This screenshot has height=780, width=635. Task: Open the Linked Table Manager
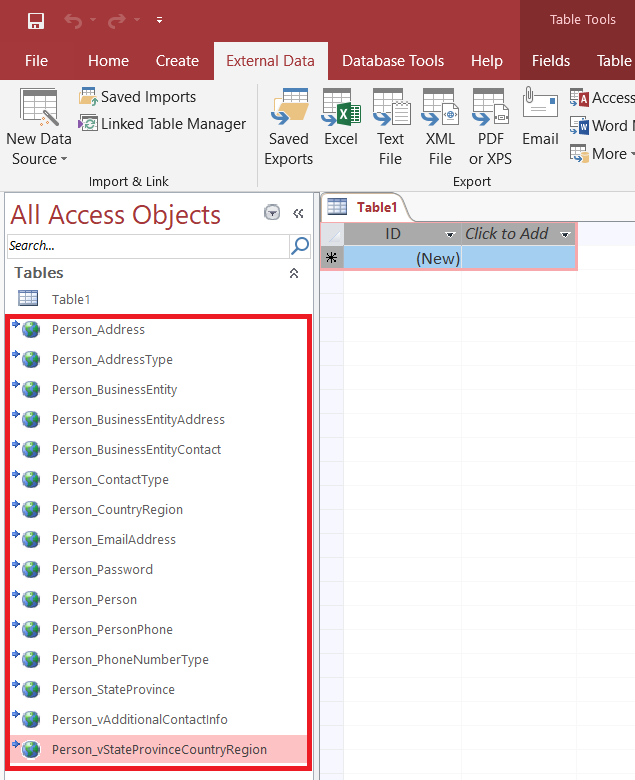[162, 124]
